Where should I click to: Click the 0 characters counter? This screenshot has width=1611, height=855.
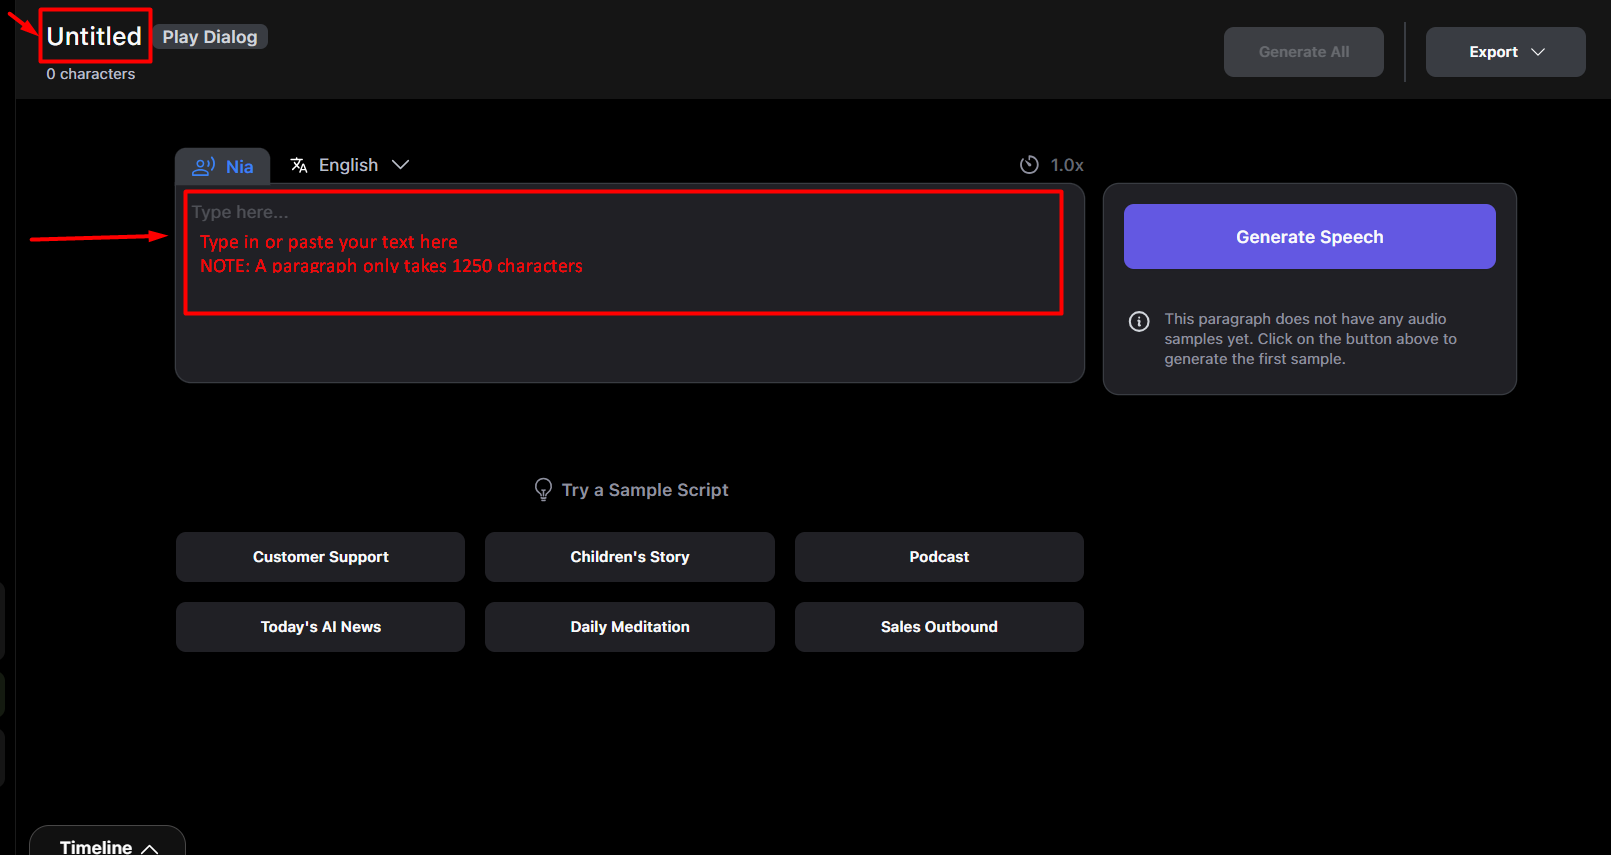coord(90,74)
